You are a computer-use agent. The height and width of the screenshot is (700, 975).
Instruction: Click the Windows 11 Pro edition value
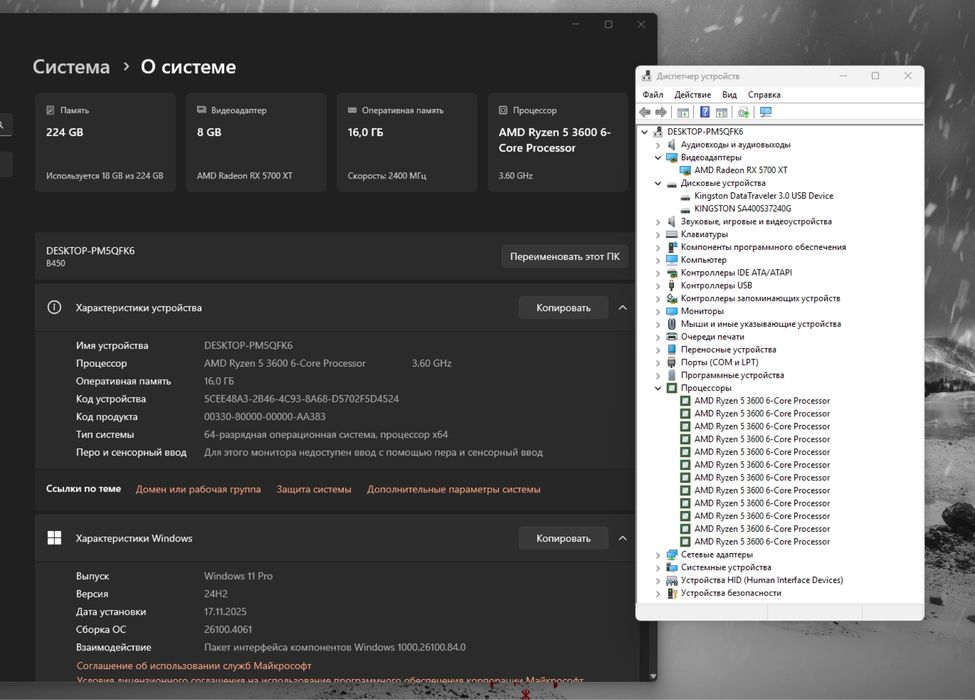[238, 576]
